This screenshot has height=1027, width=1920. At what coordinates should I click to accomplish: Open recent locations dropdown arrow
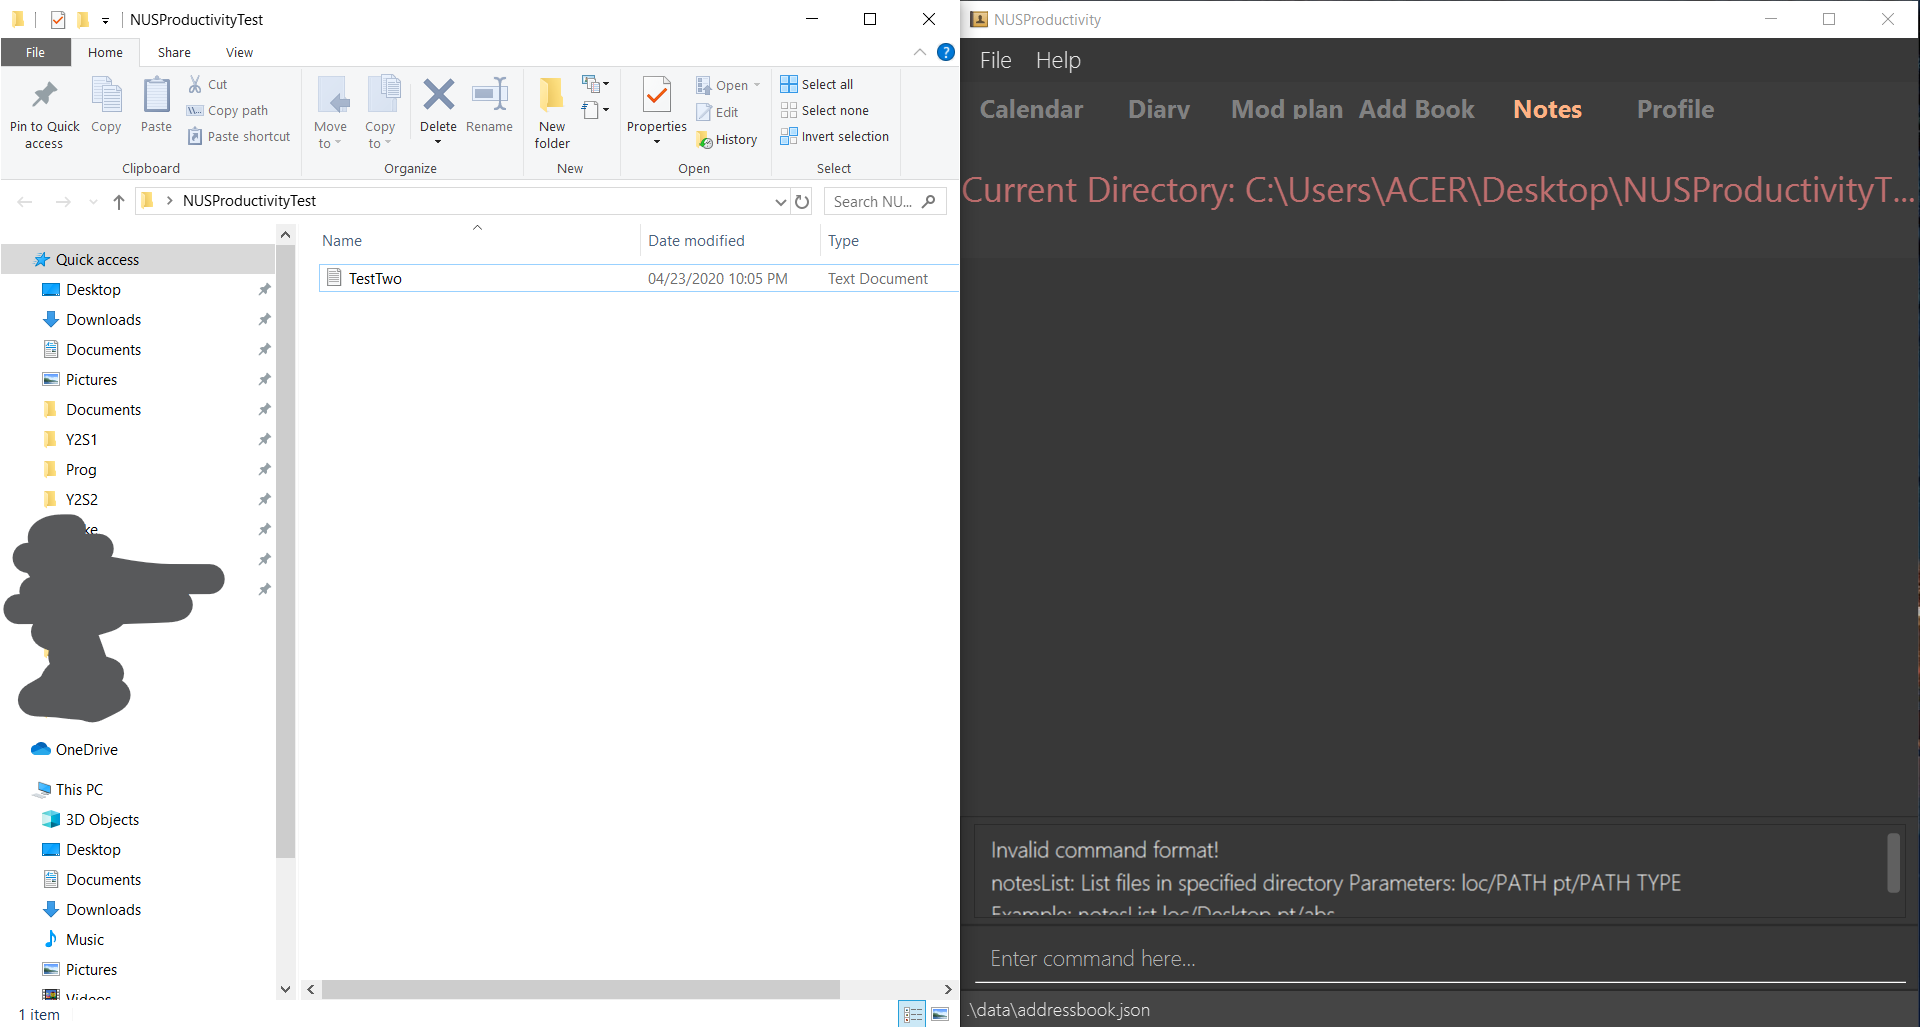93,201
